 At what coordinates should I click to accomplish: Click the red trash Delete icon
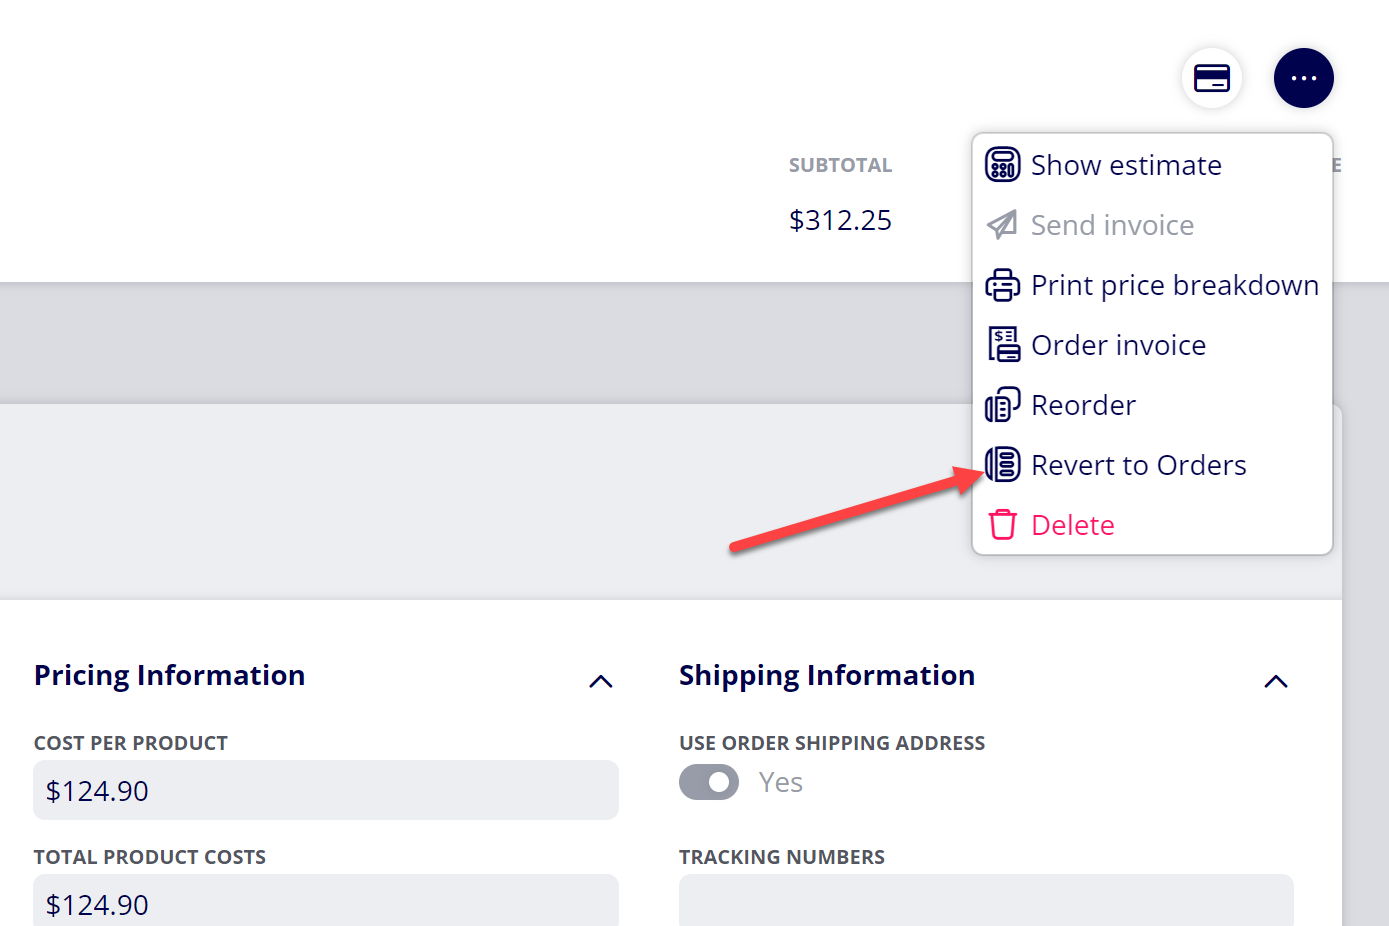(x=1002, y=525)
